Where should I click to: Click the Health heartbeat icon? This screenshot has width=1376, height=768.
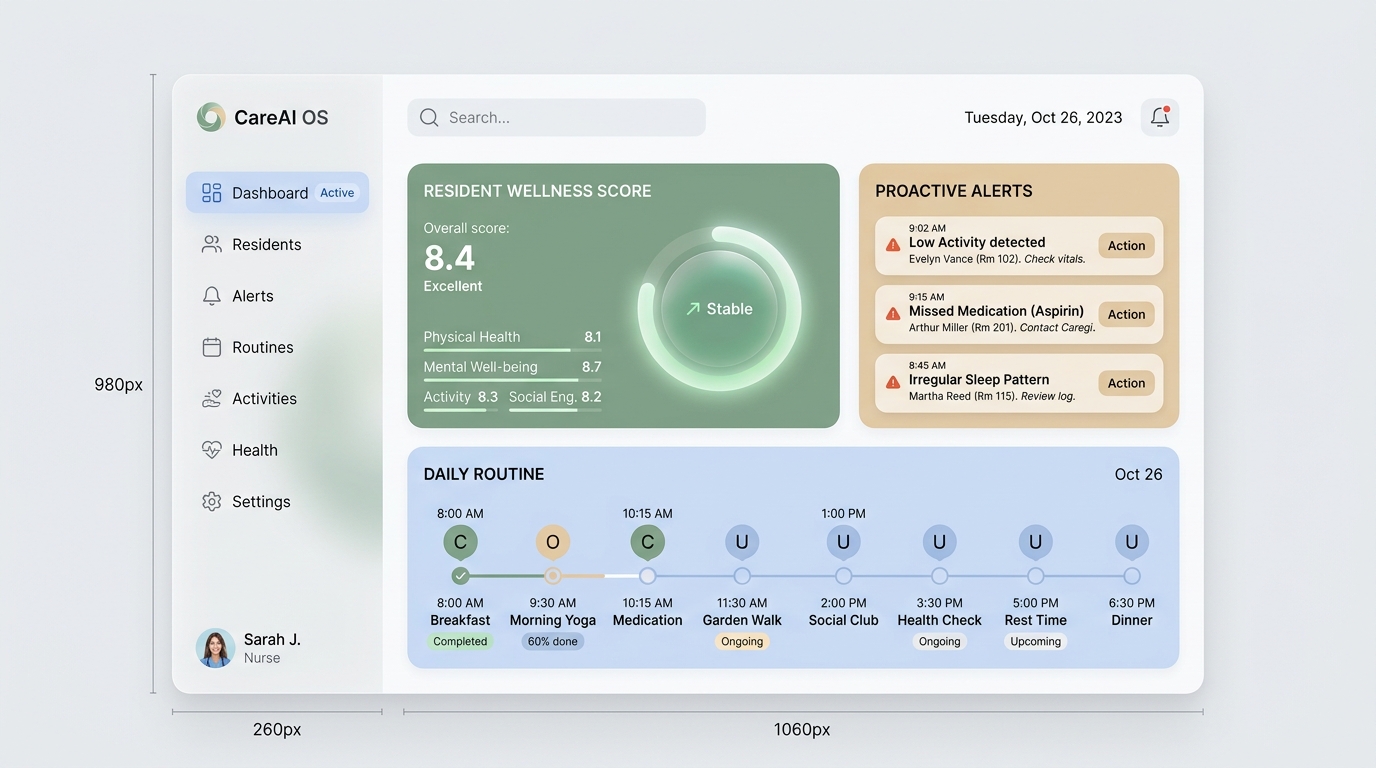211,450
